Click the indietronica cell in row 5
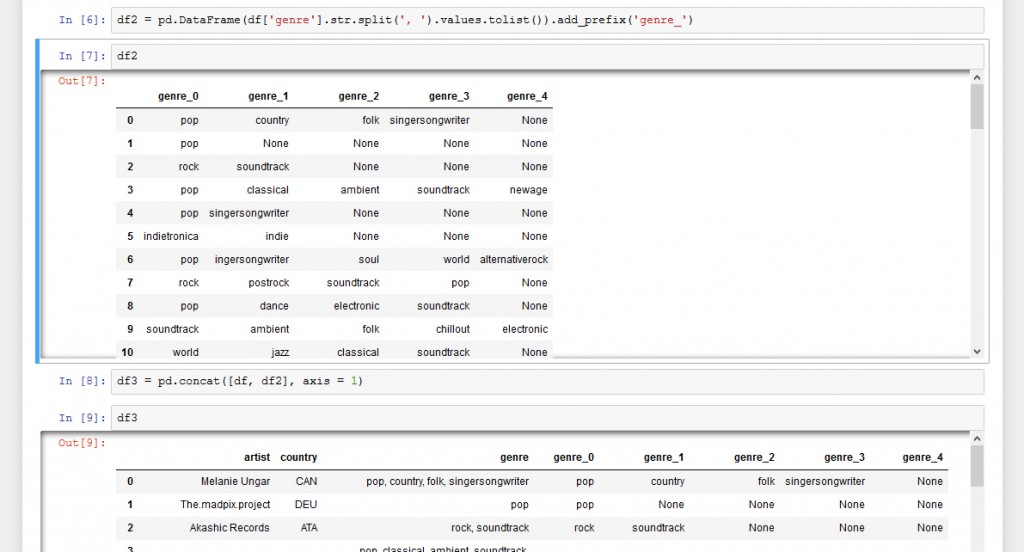This screenshot has height=552, width=1024. coord(171,236)
